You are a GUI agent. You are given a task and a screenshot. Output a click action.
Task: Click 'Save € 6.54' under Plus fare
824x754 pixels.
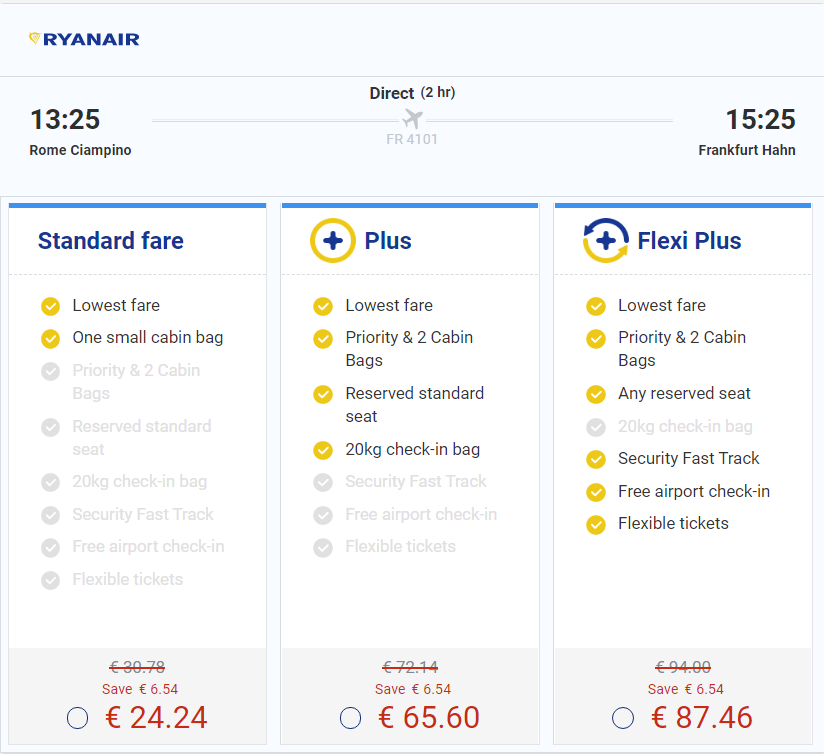coord(413,689)
